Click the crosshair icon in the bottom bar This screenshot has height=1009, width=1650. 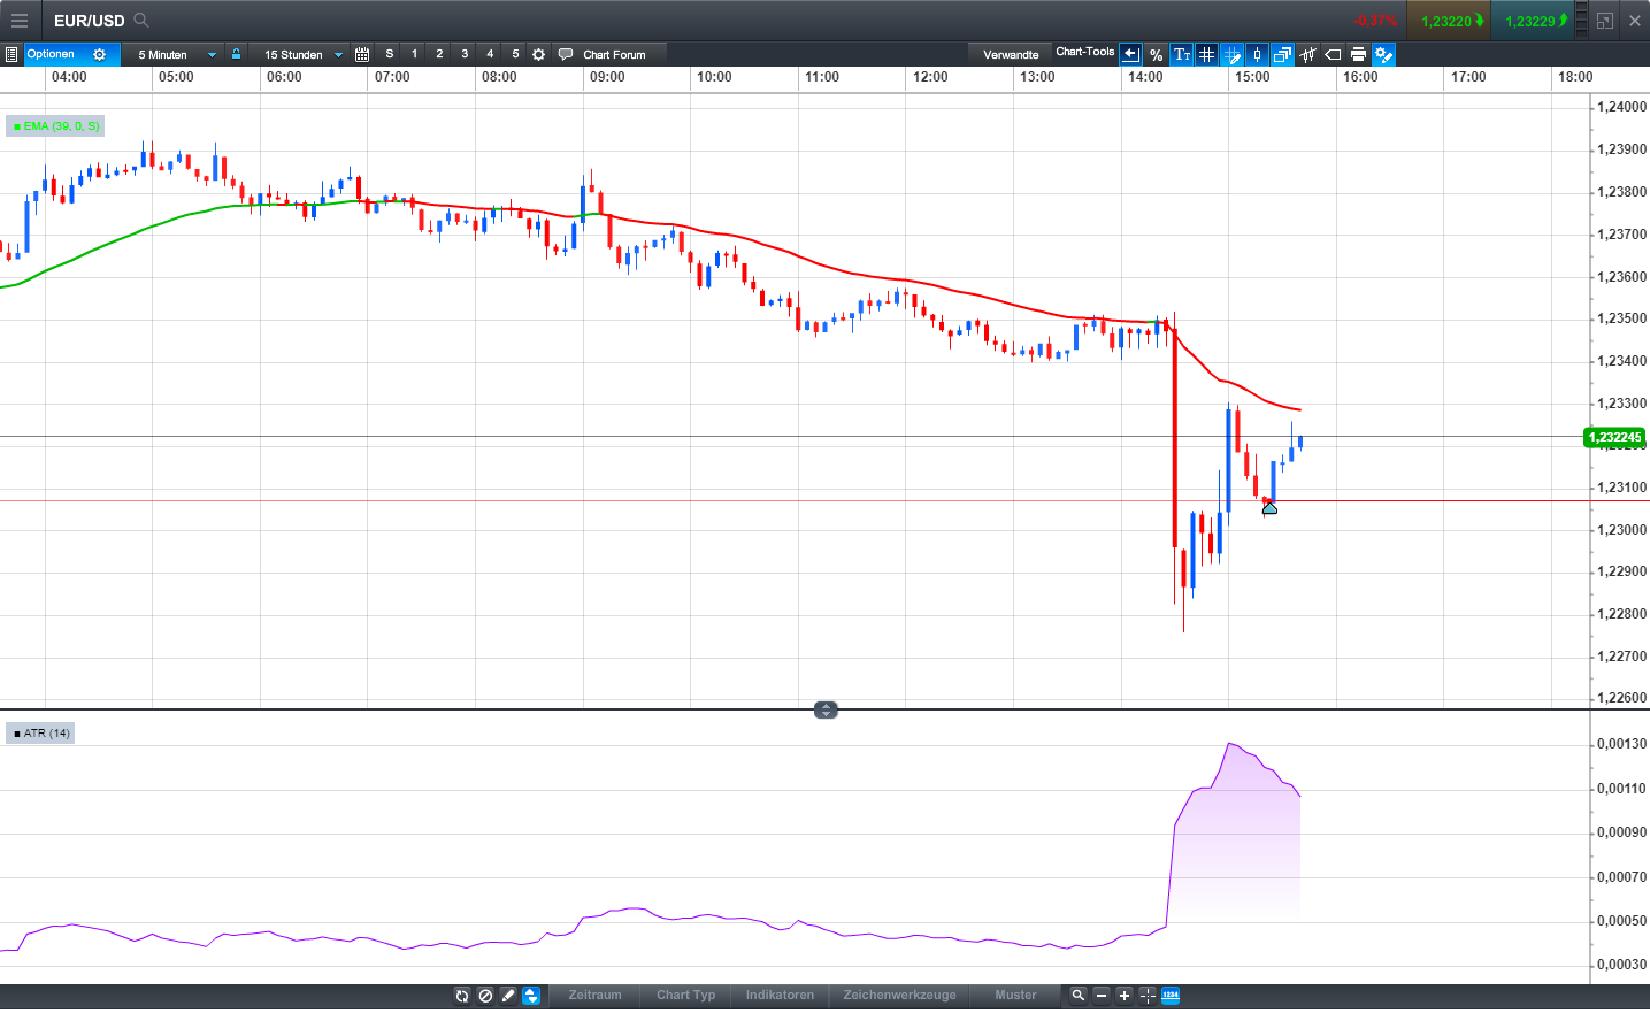click(1148, 996)
